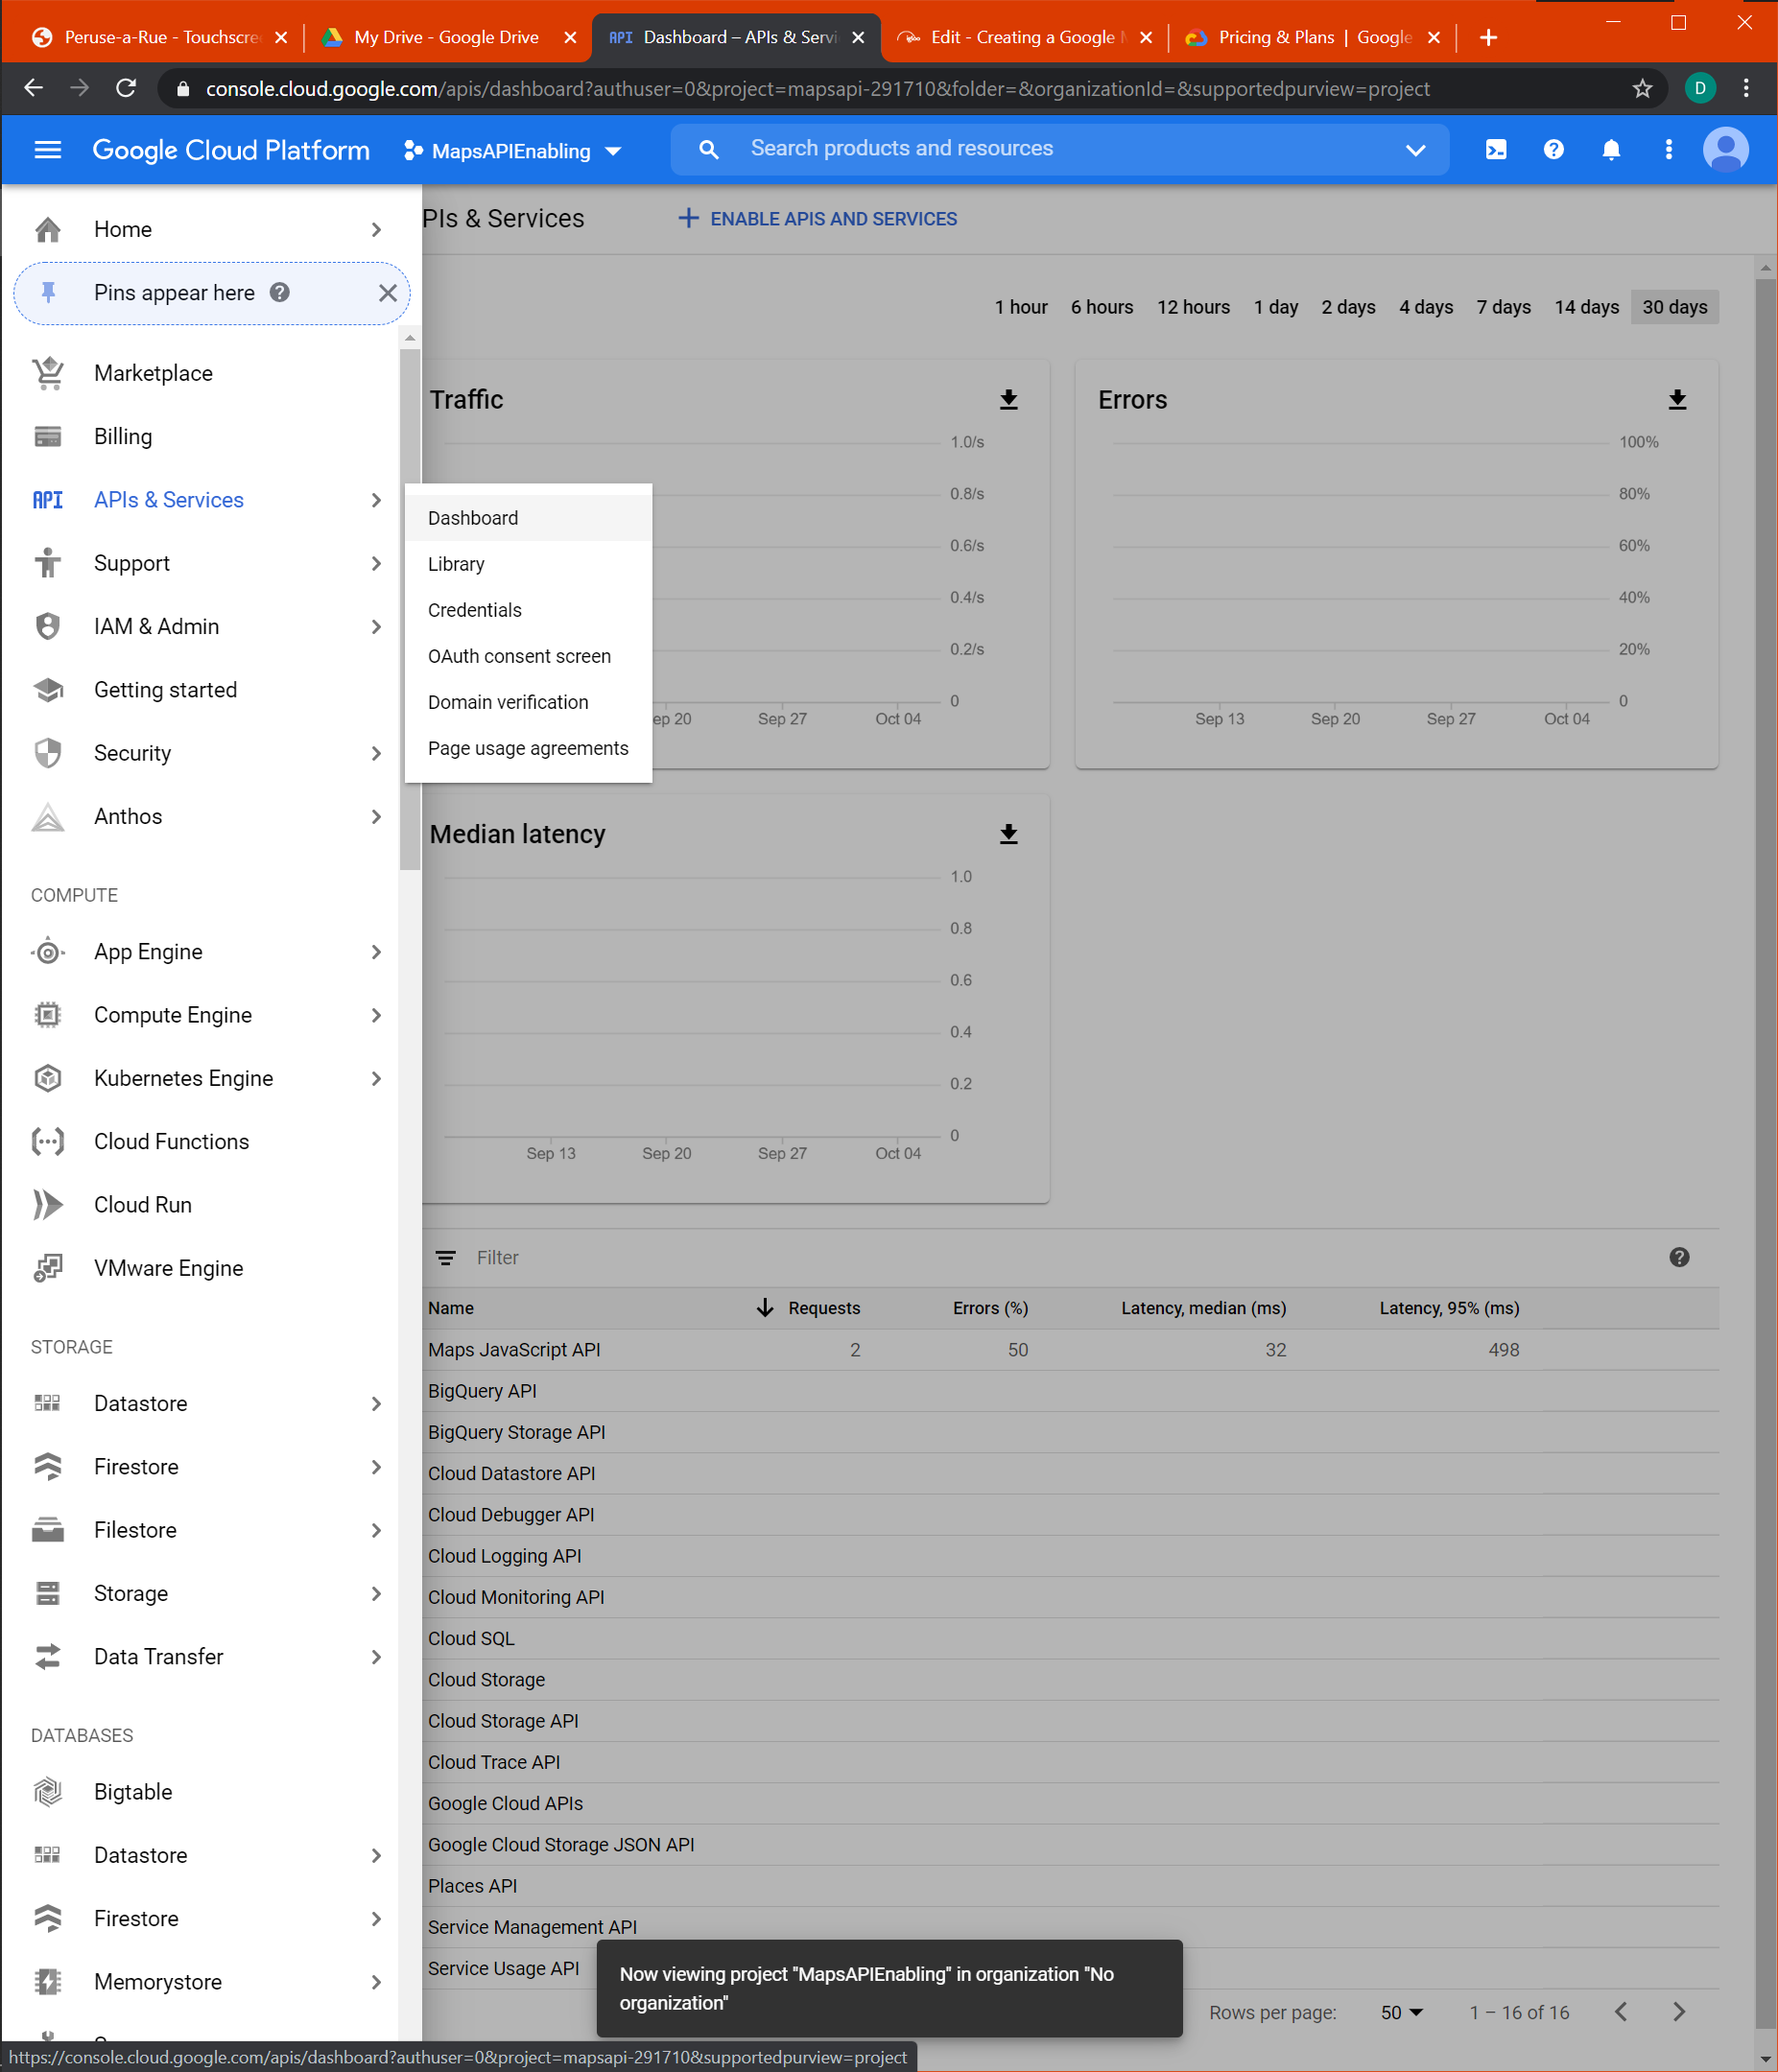Open the Maps JavaScript API link

[514, 1349]
